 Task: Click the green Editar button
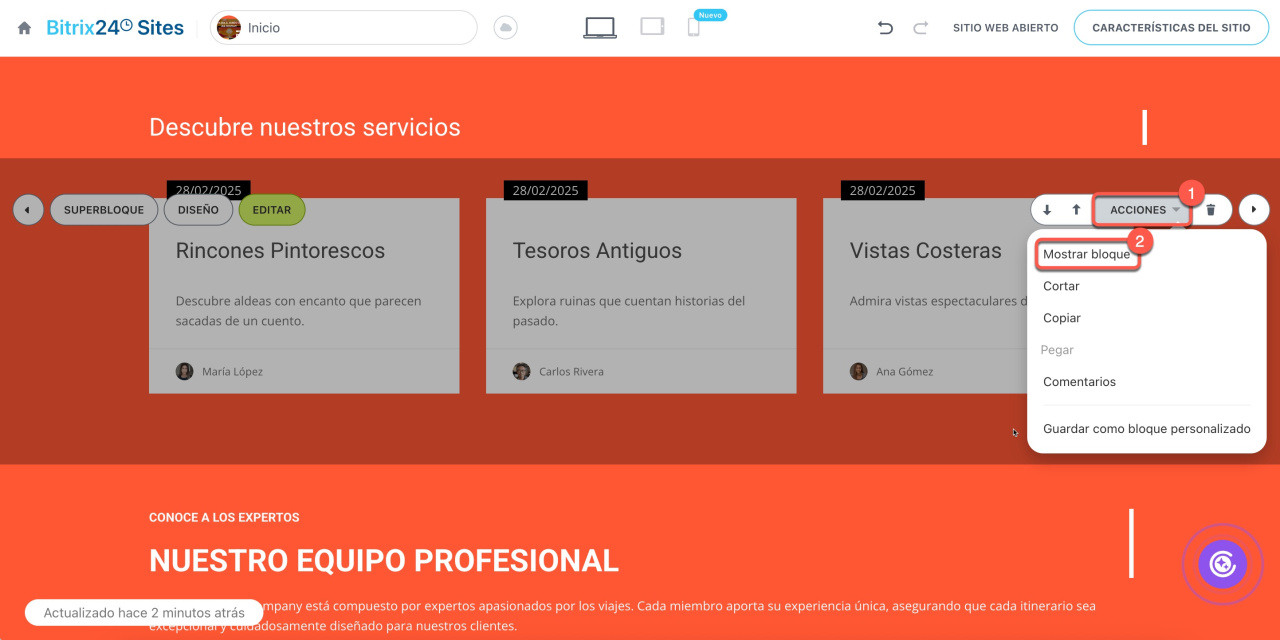272,210
